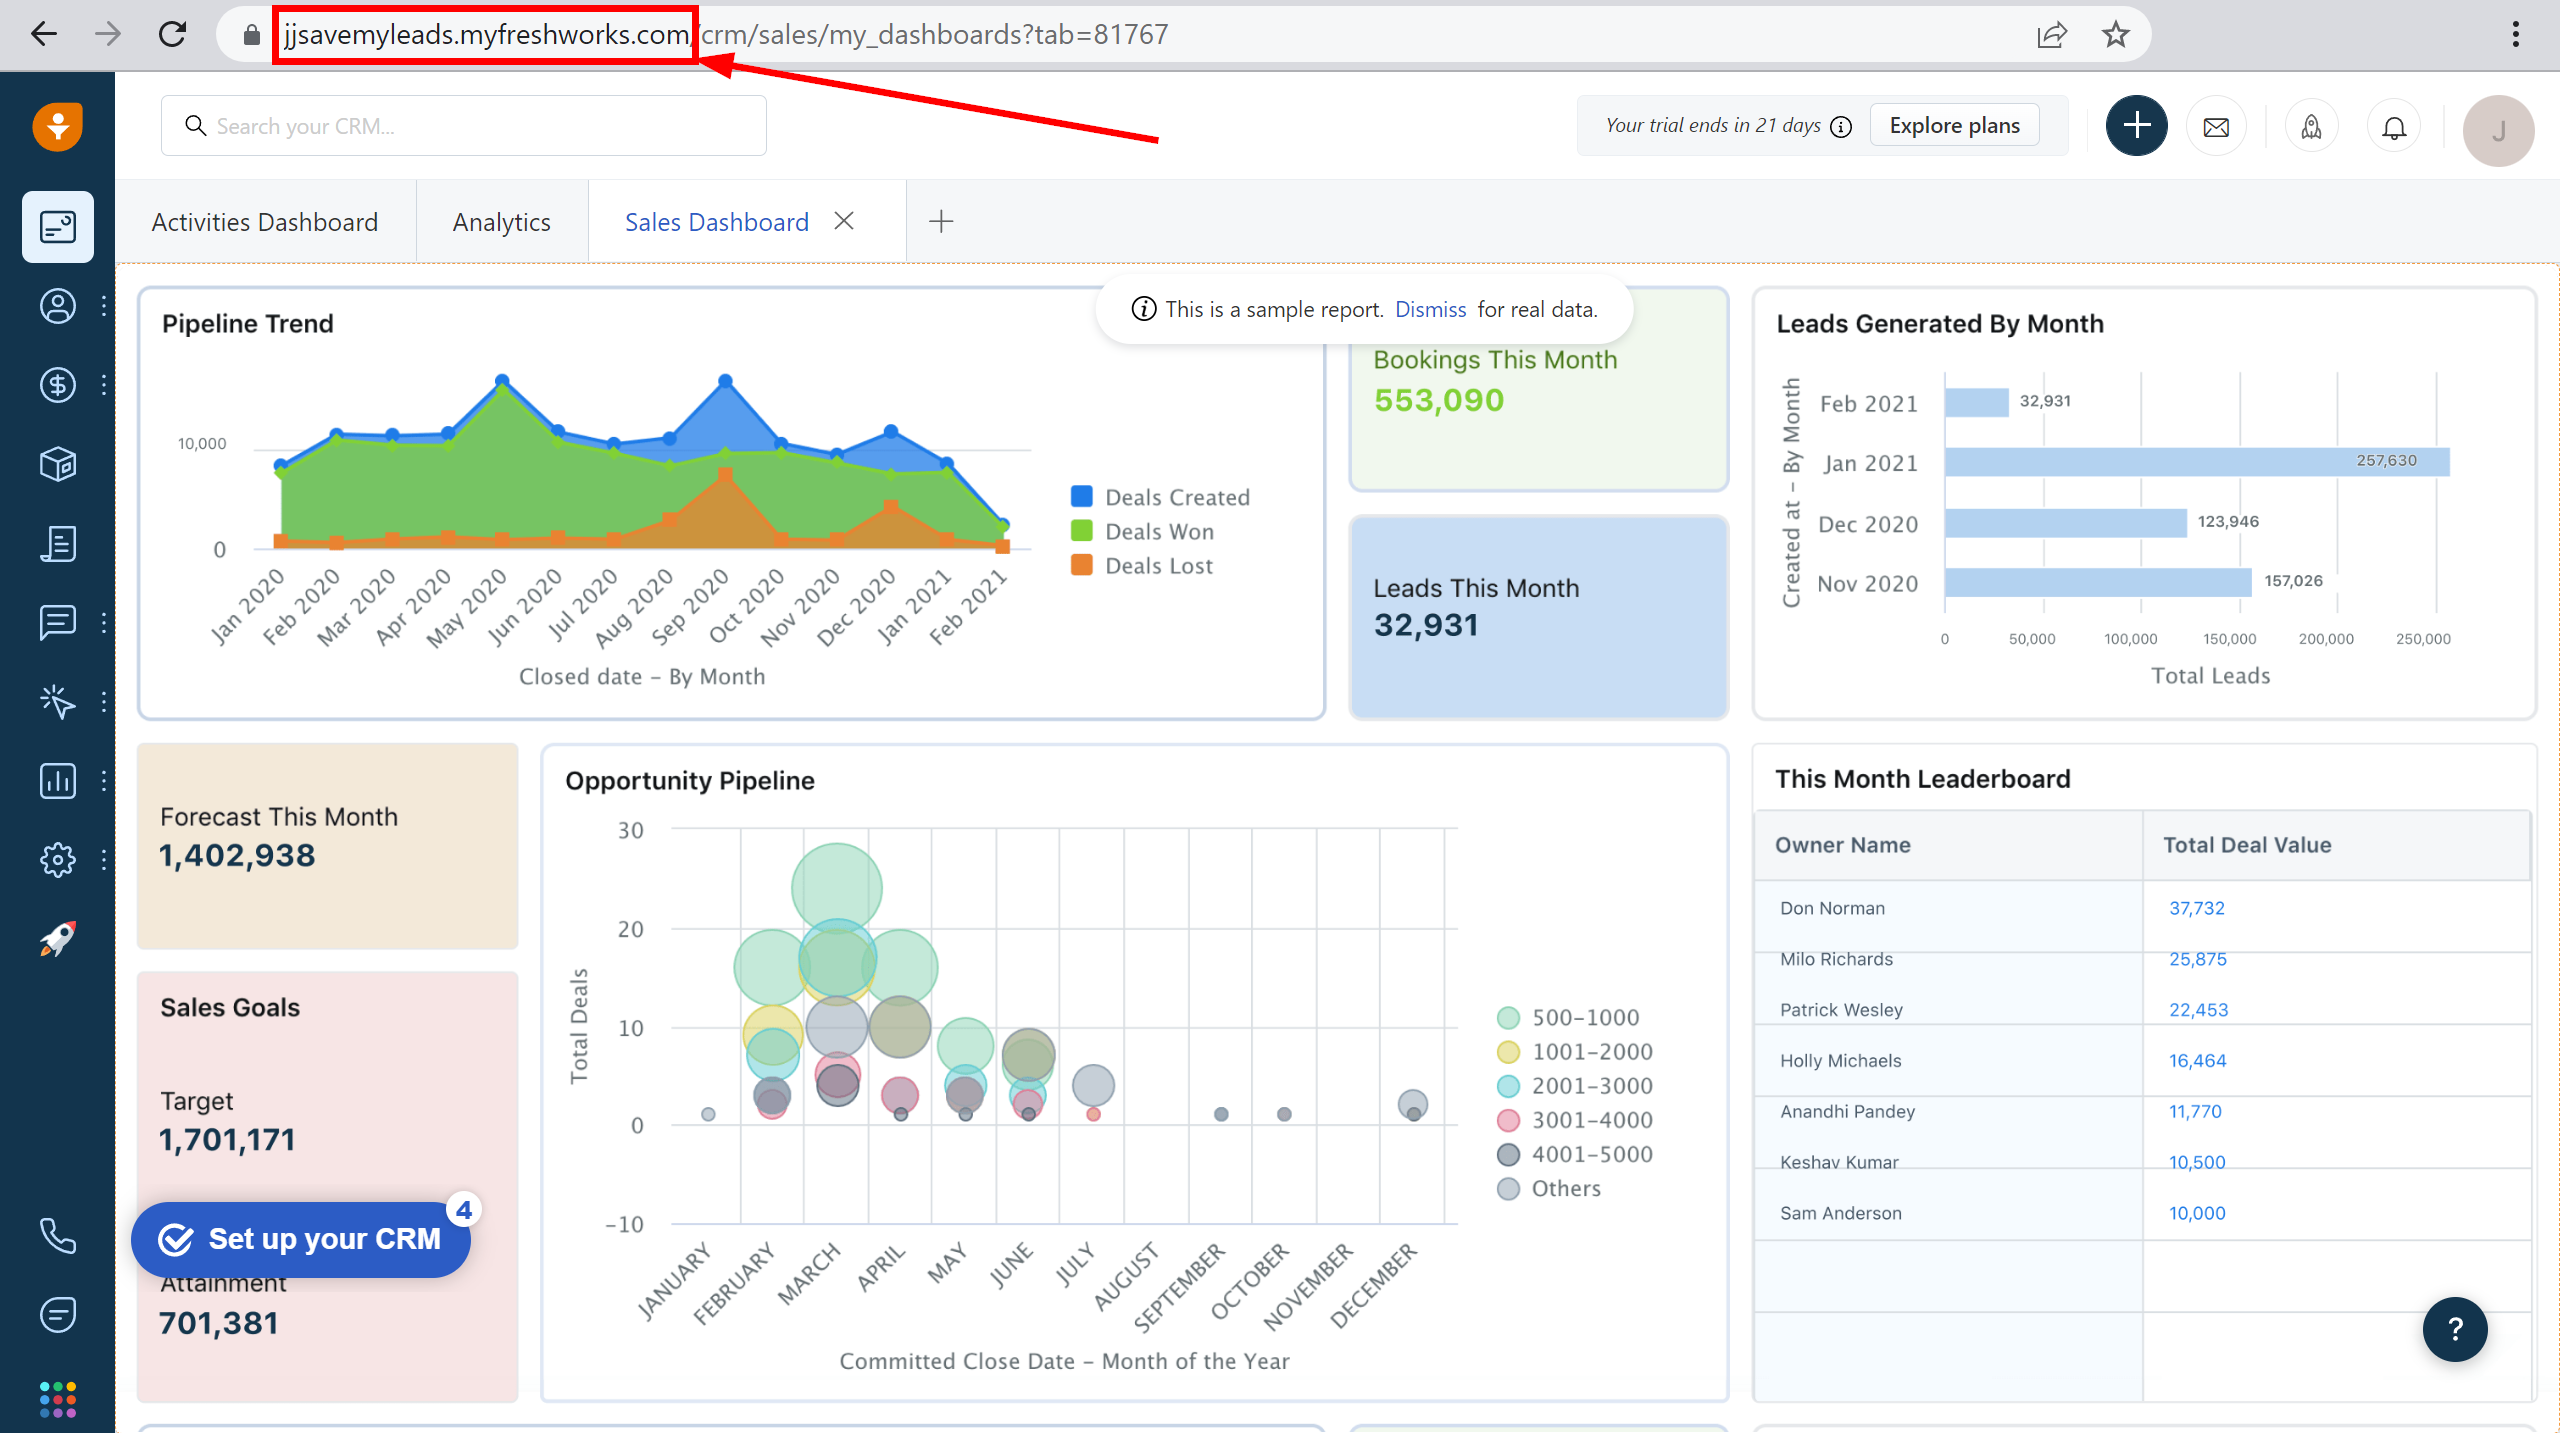Screen dimensions: 2560x1433
Task: Open the Conversations chat sidebar icon
Action: click(58, 622)
